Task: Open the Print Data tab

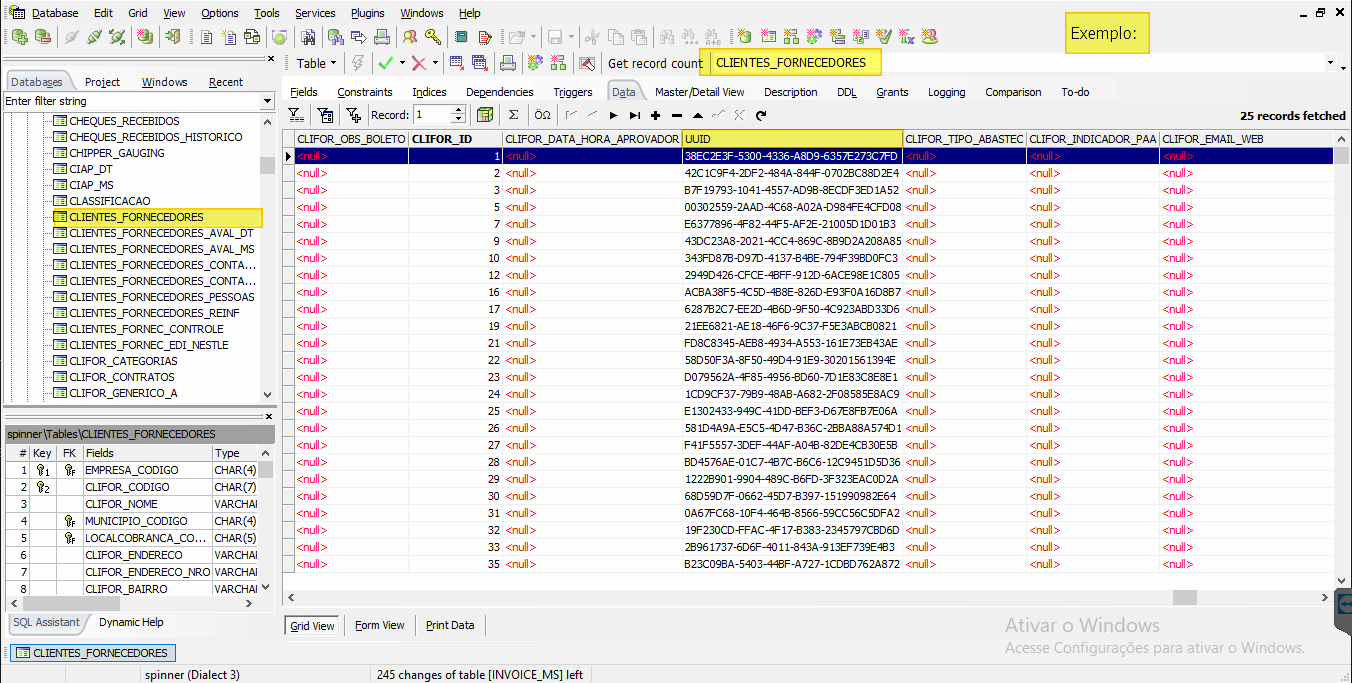Action: [450, 625]
